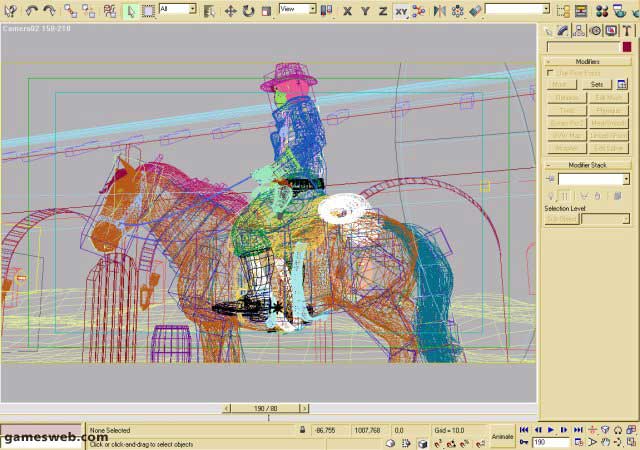Restrict transform to the XY plane

[x=400, y=10]
